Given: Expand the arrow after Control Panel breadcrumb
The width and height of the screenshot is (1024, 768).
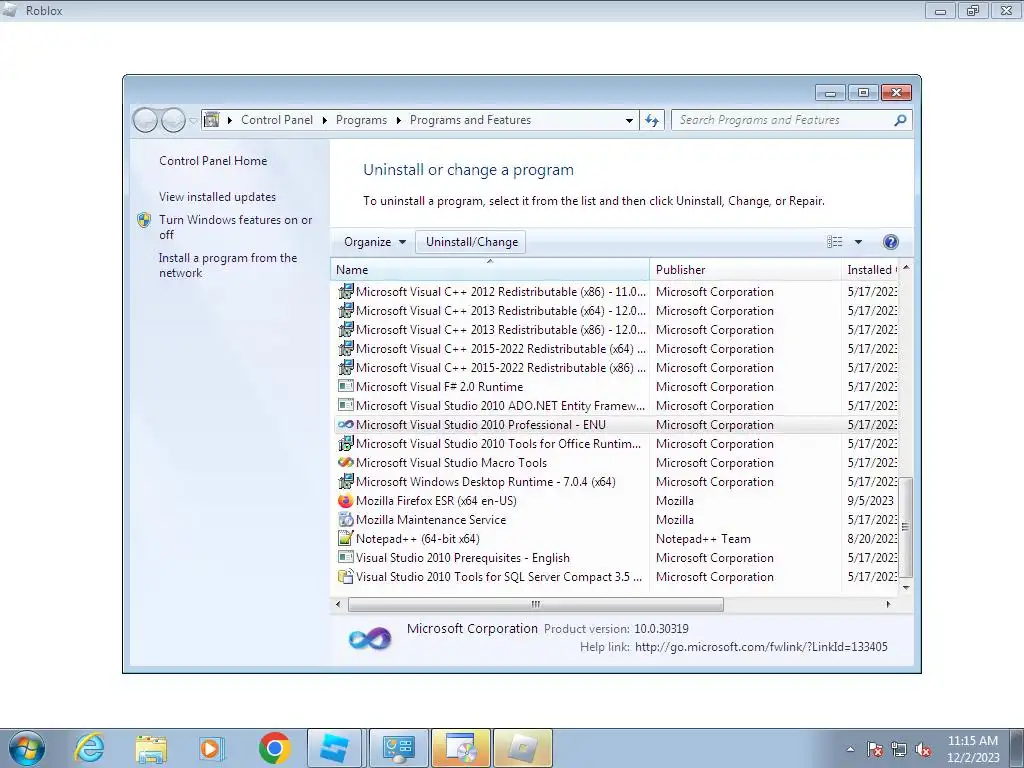Looking at the screenshot, I should (x=325, y=120).
